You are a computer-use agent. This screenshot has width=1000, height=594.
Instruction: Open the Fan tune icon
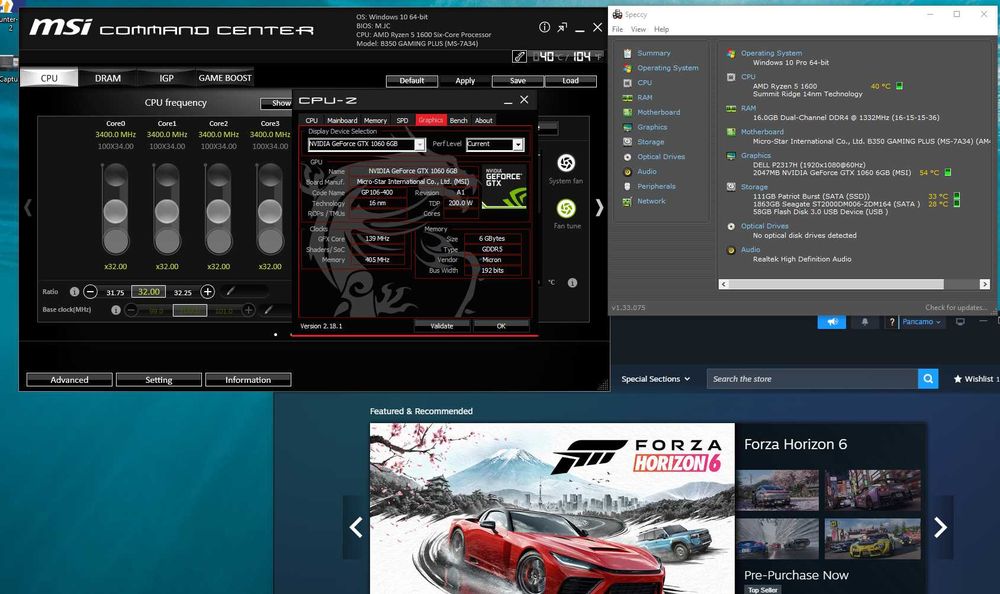(x=566, y=209)
